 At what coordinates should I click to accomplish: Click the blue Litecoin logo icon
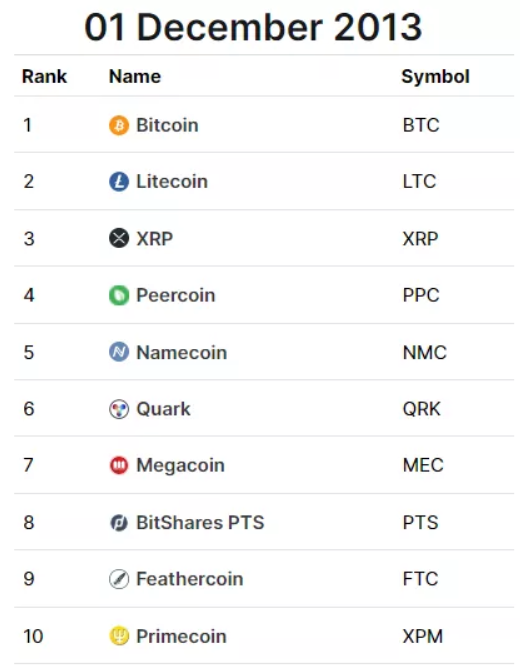click(119, 182)
